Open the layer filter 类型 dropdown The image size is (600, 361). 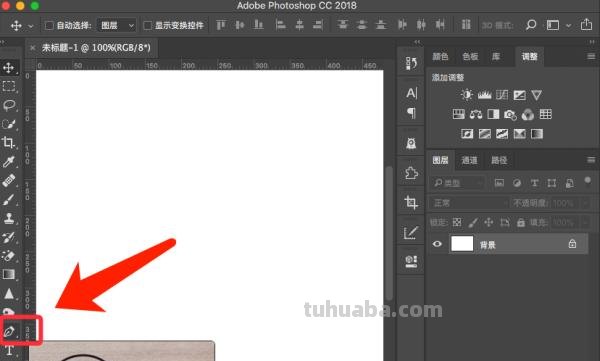[458, 183]
